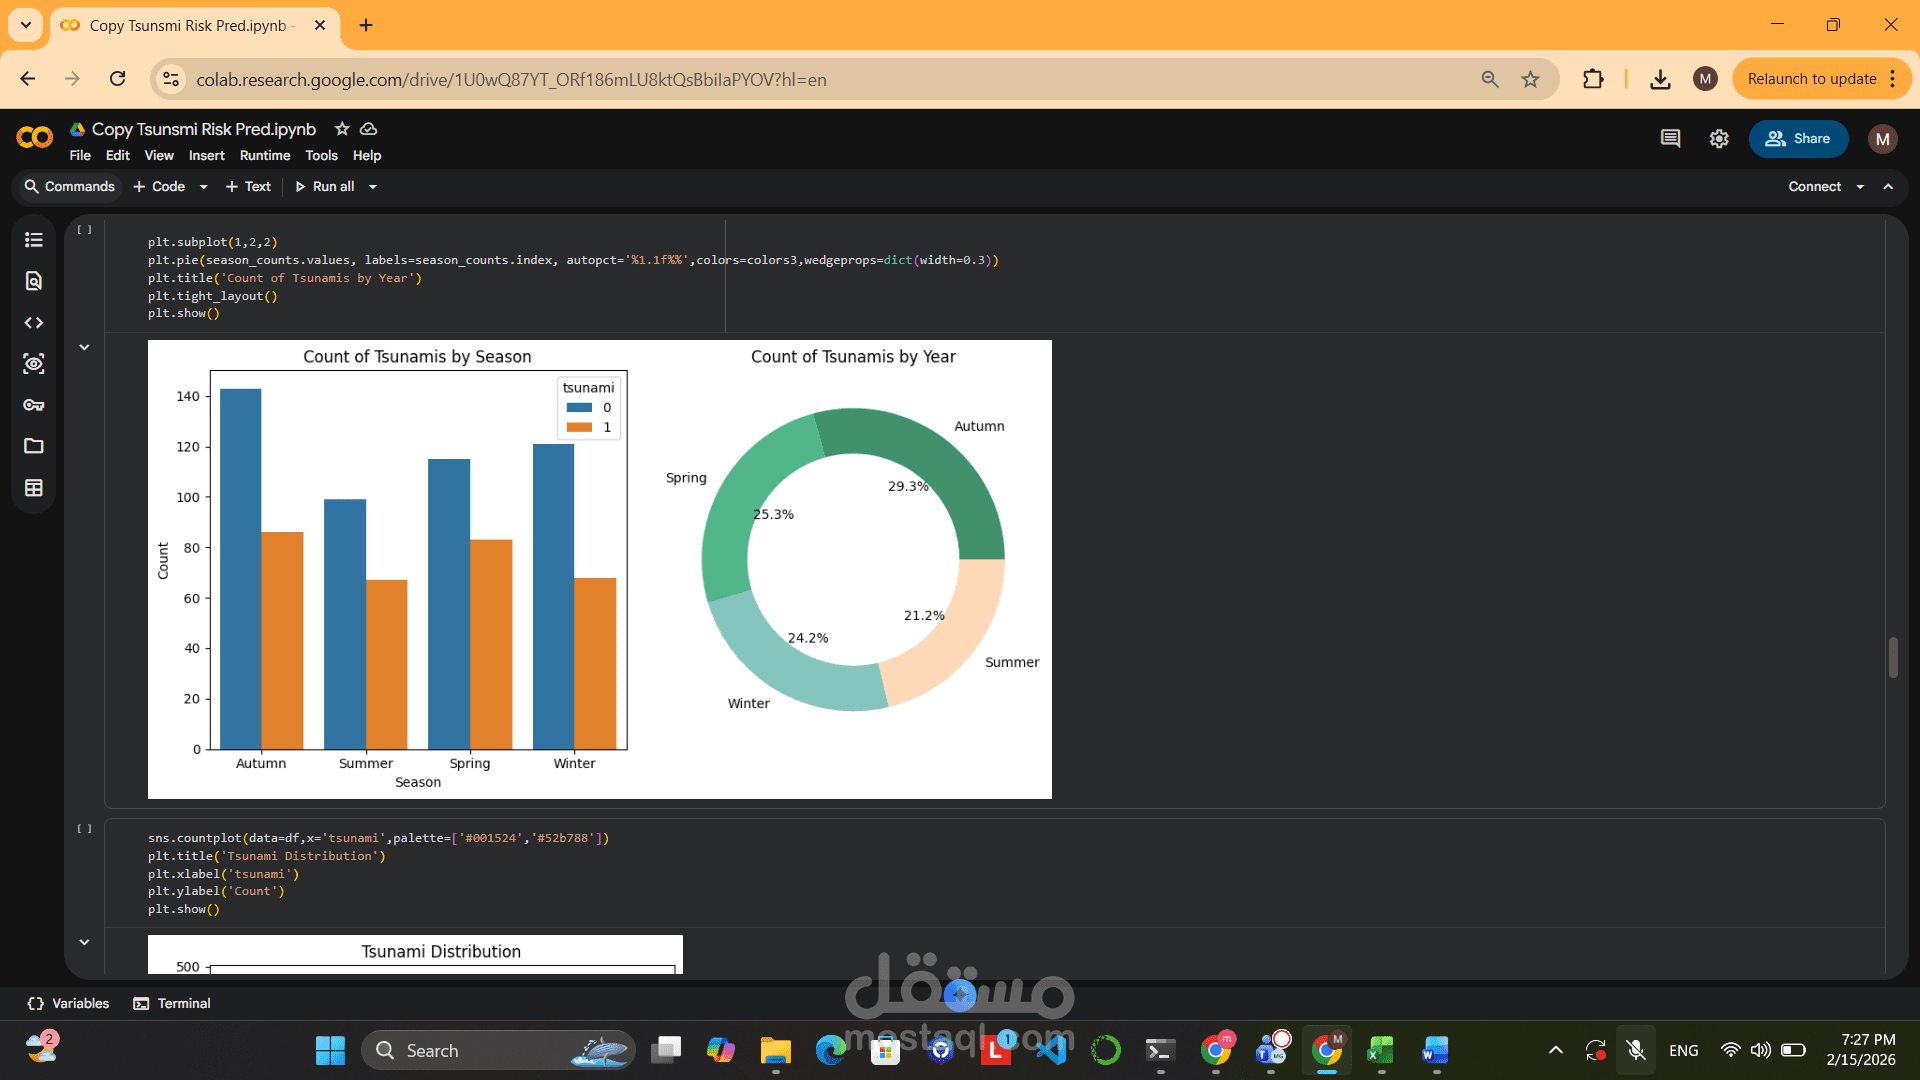Run the tsunami countplot cell
This screenshot has height=1080, width=1920.
[85, 829]
